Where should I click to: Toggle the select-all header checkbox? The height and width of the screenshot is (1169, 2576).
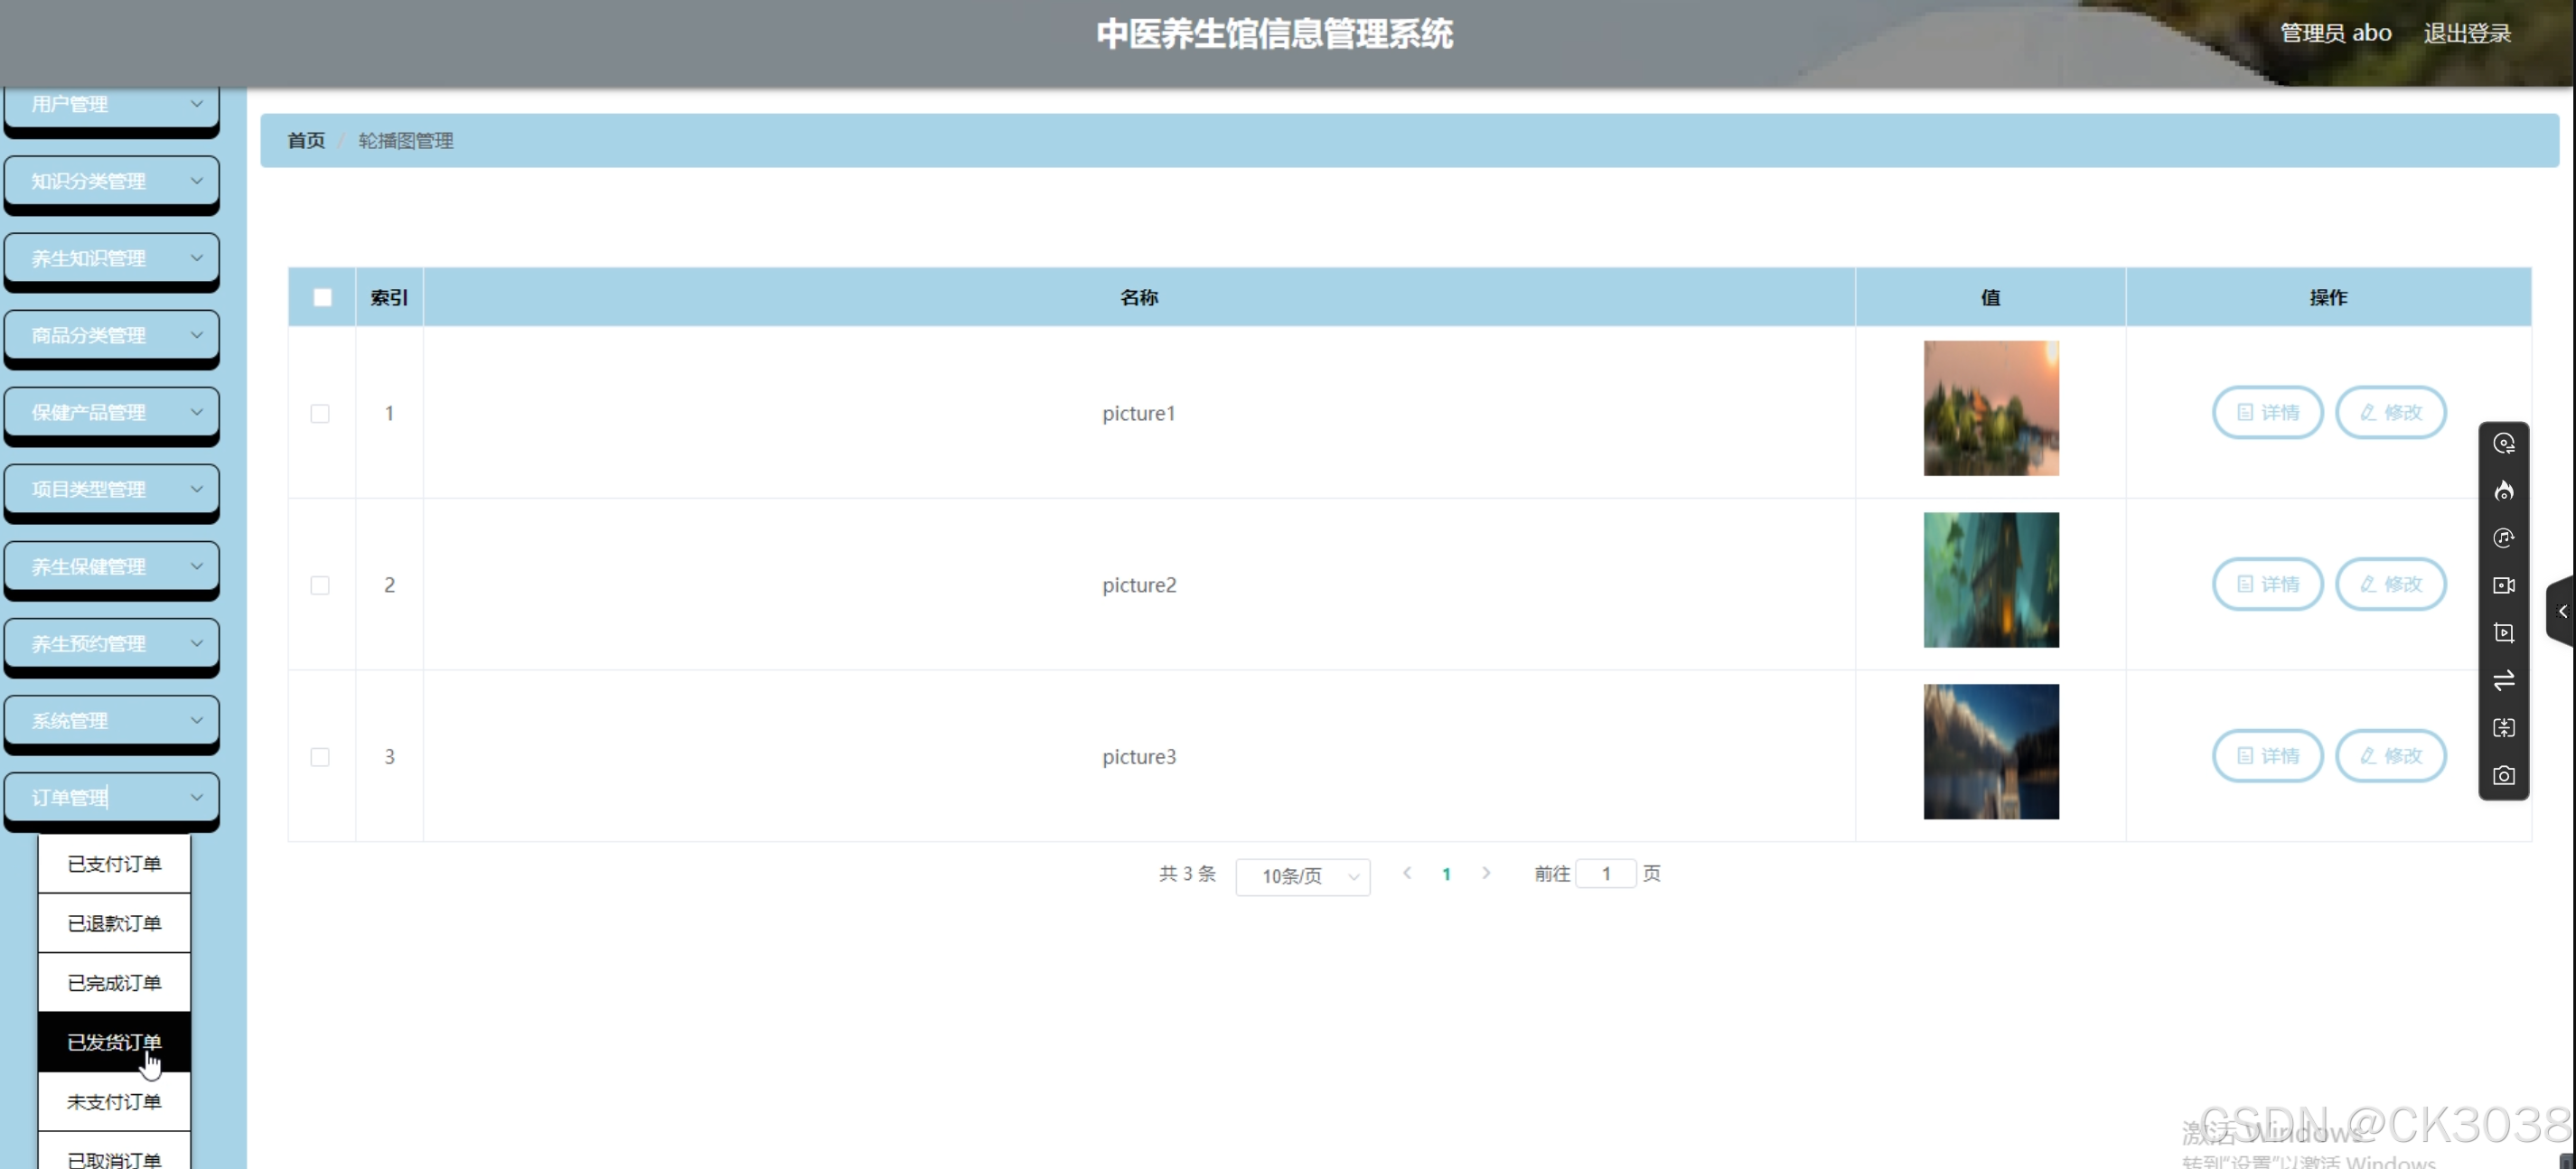click(x=322, y=297)
